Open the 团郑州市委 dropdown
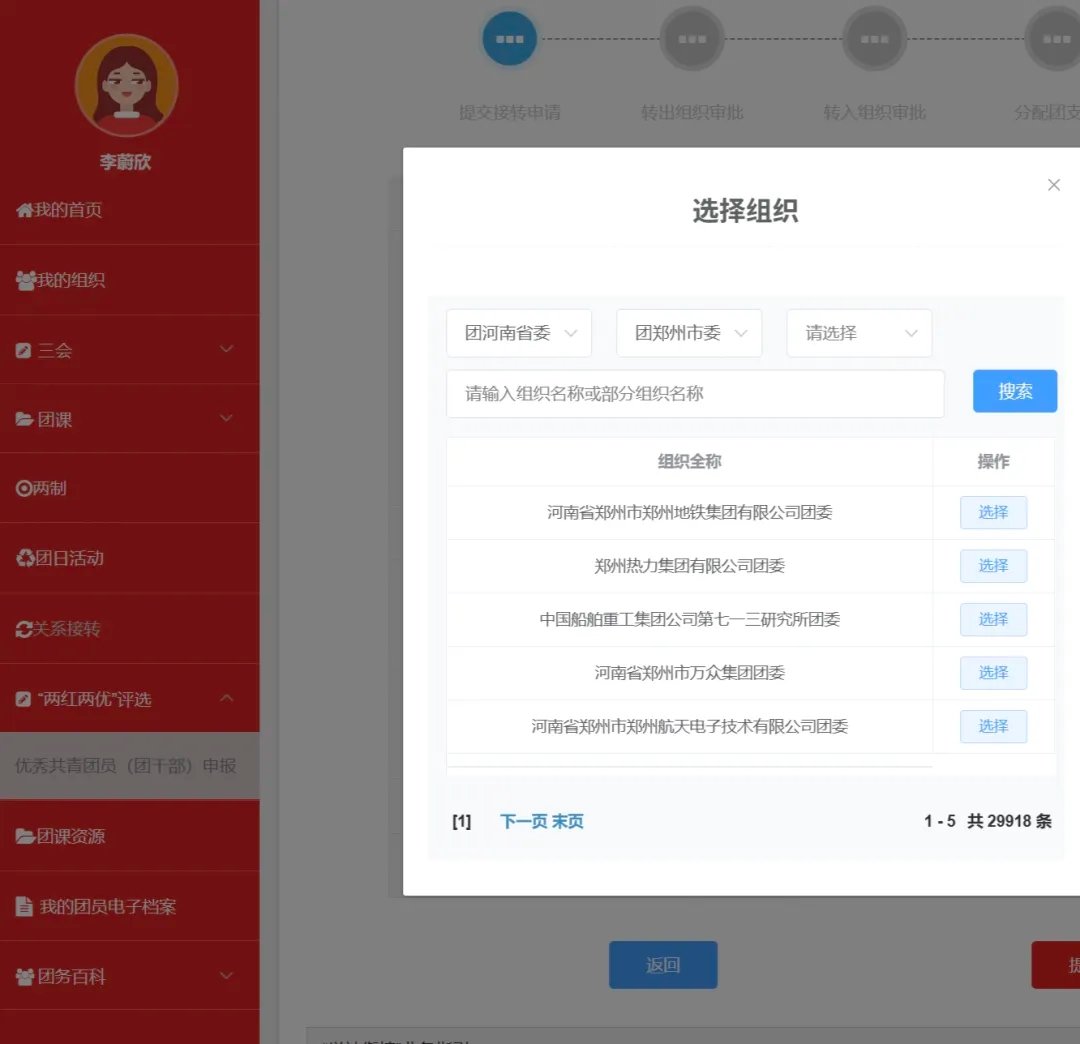The image size is (1080, 1044). [x=689, y=333]
